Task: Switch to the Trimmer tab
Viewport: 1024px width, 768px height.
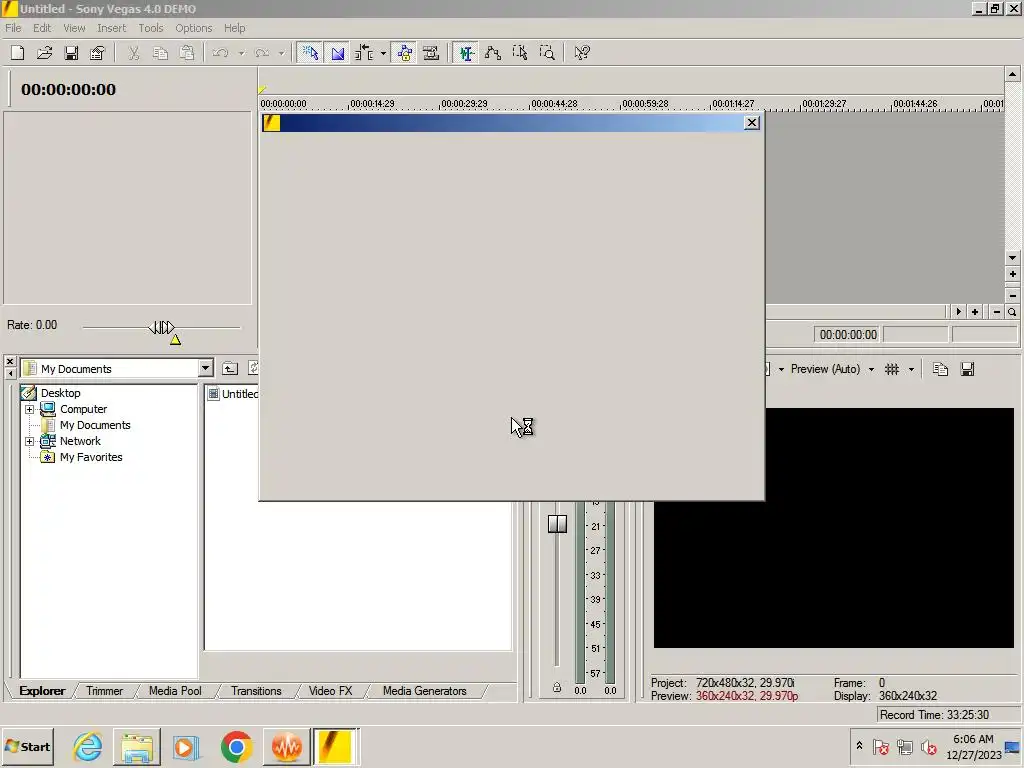Action: click(x=104, y=691)
